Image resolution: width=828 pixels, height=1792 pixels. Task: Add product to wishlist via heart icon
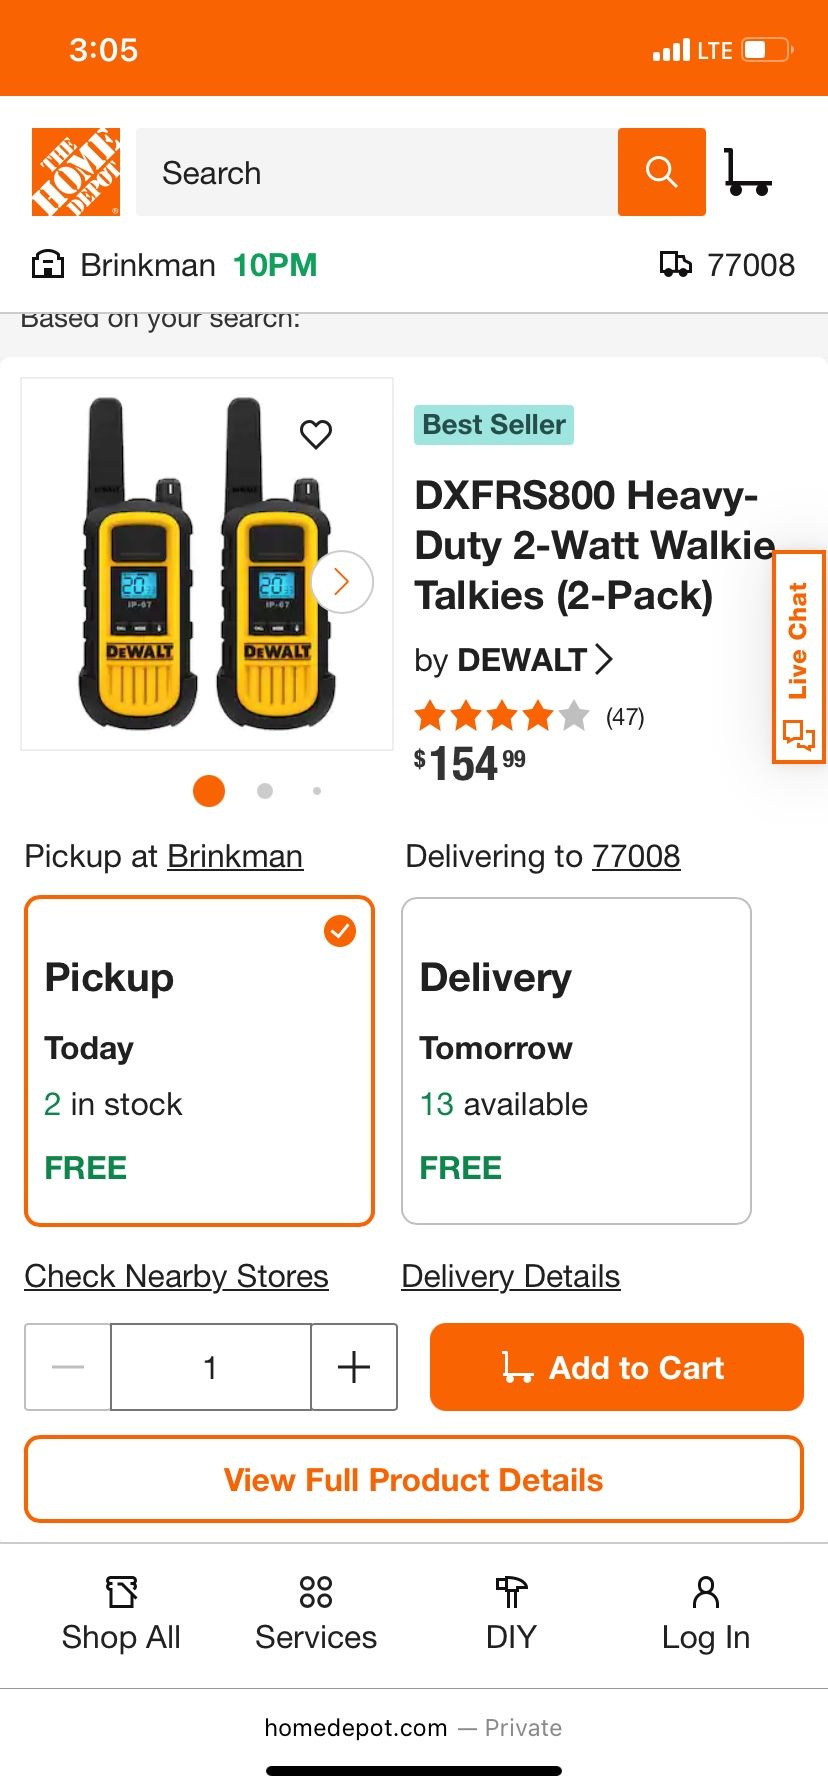coord(316,434)
